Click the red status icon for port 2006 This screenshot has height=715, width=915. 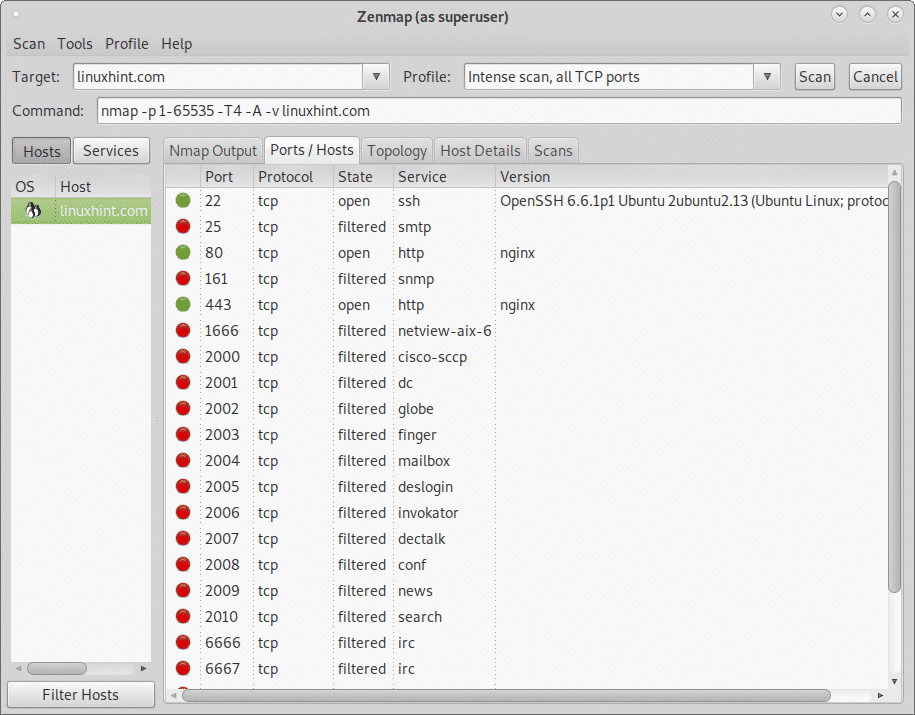click(183, 512)
